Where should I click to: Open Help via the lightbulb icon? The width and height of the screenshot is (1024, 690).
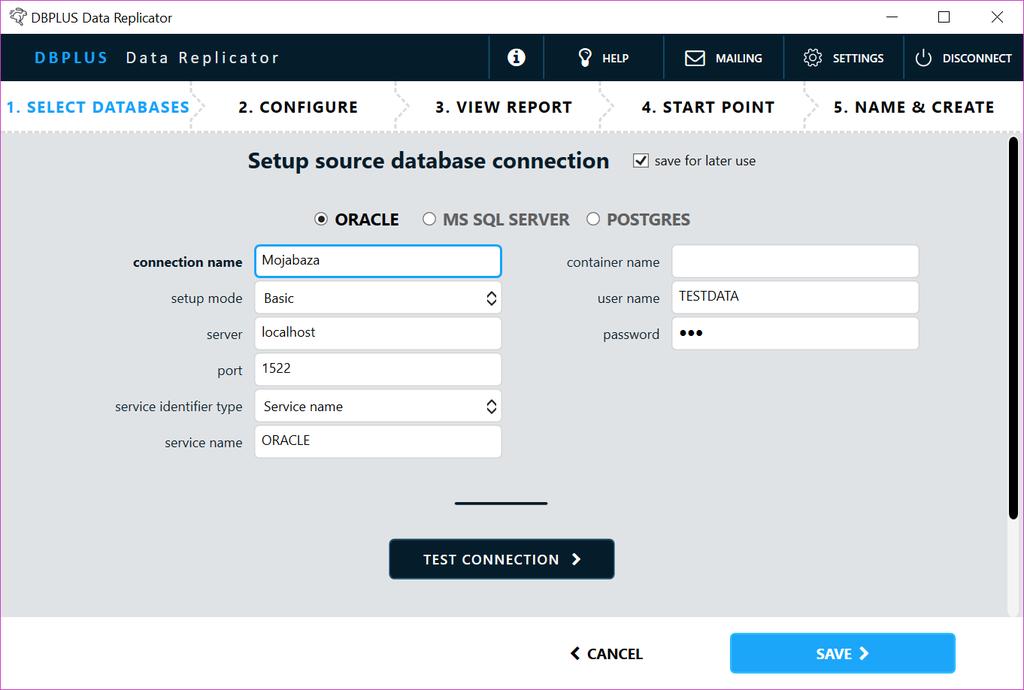click(584, 57)
